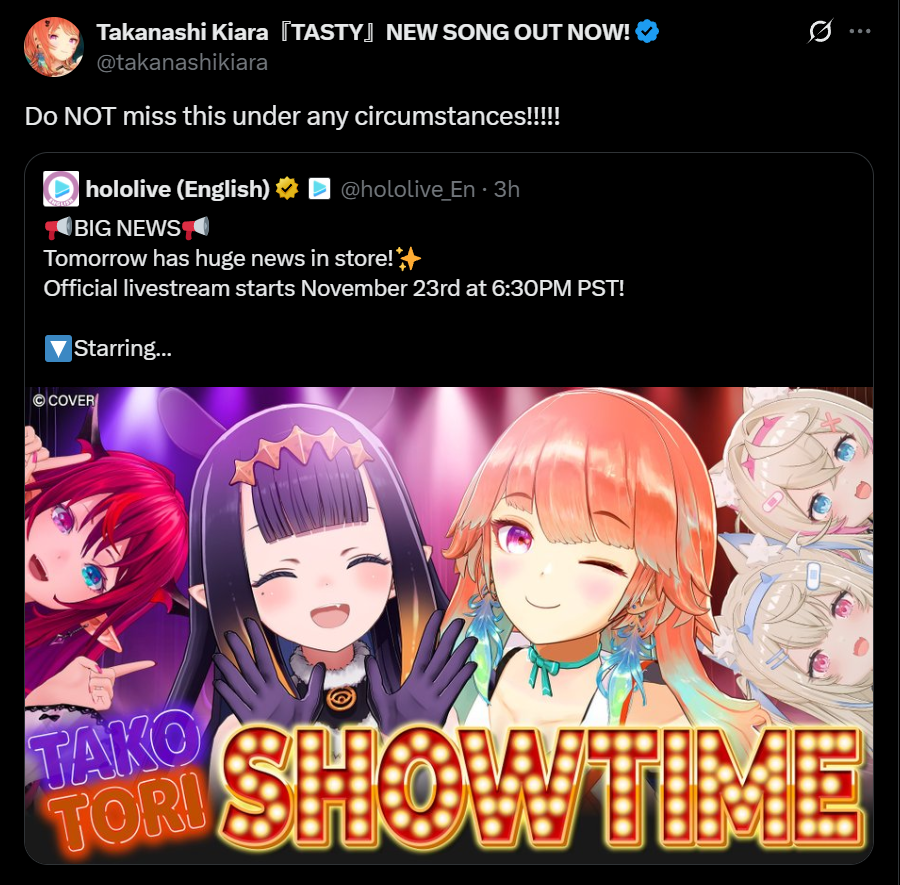900x885 pixels.
Task: Open the @takanashikiara handle link
Action: pyautogui.click(x=182, y=63)
